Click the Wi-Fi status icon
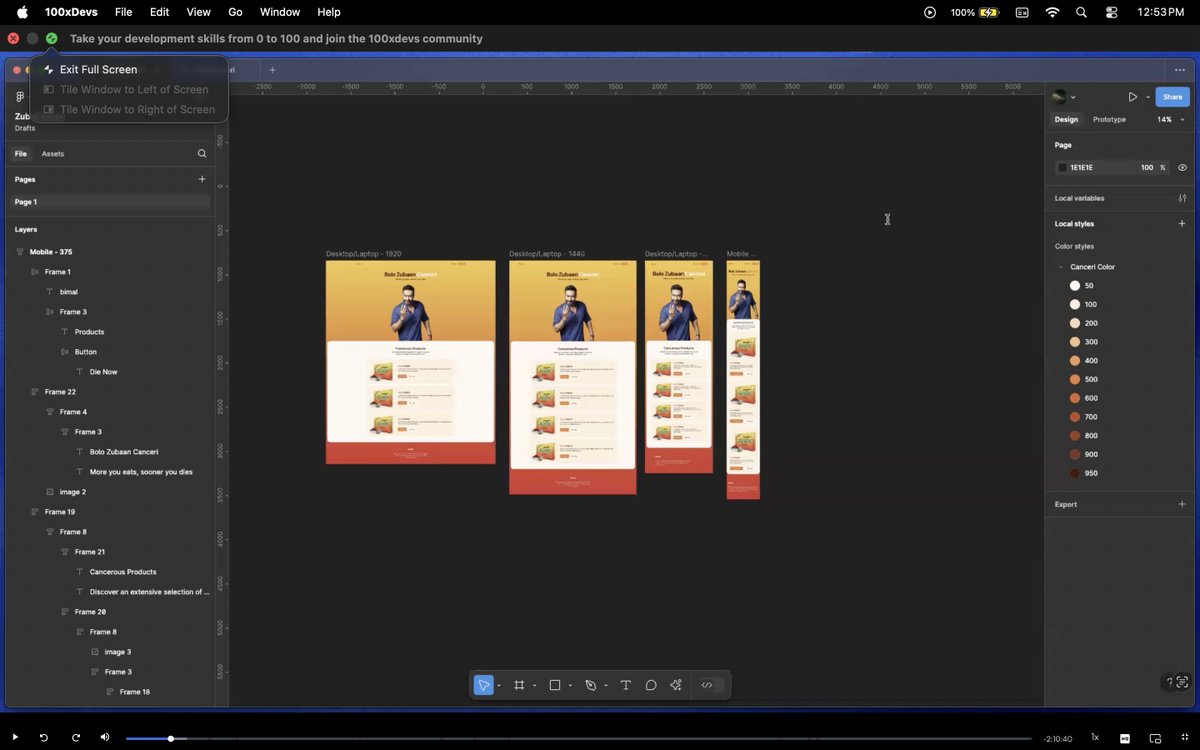The image size is (1200, 750). pos(1052,12)
